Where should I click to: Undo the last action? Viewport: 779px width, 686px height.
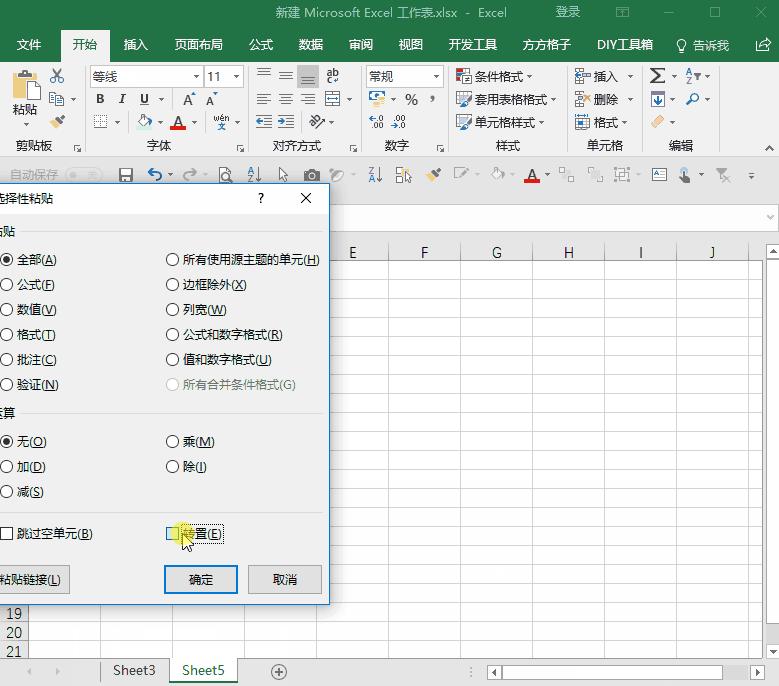pos(155,174)
